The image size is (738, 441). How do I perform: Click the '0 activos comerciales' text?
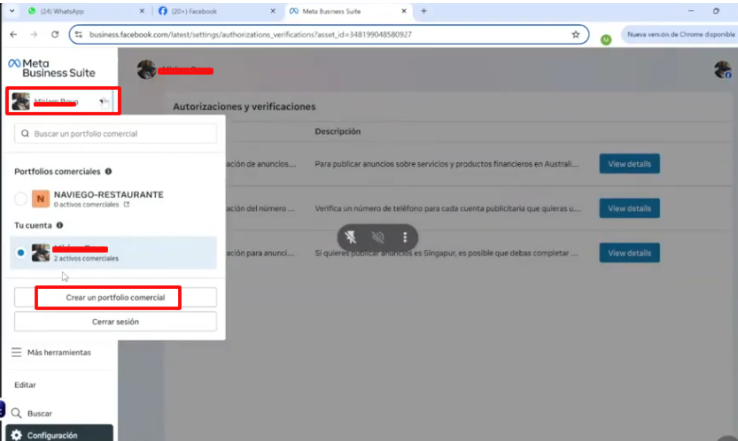[x=86, y=204]
